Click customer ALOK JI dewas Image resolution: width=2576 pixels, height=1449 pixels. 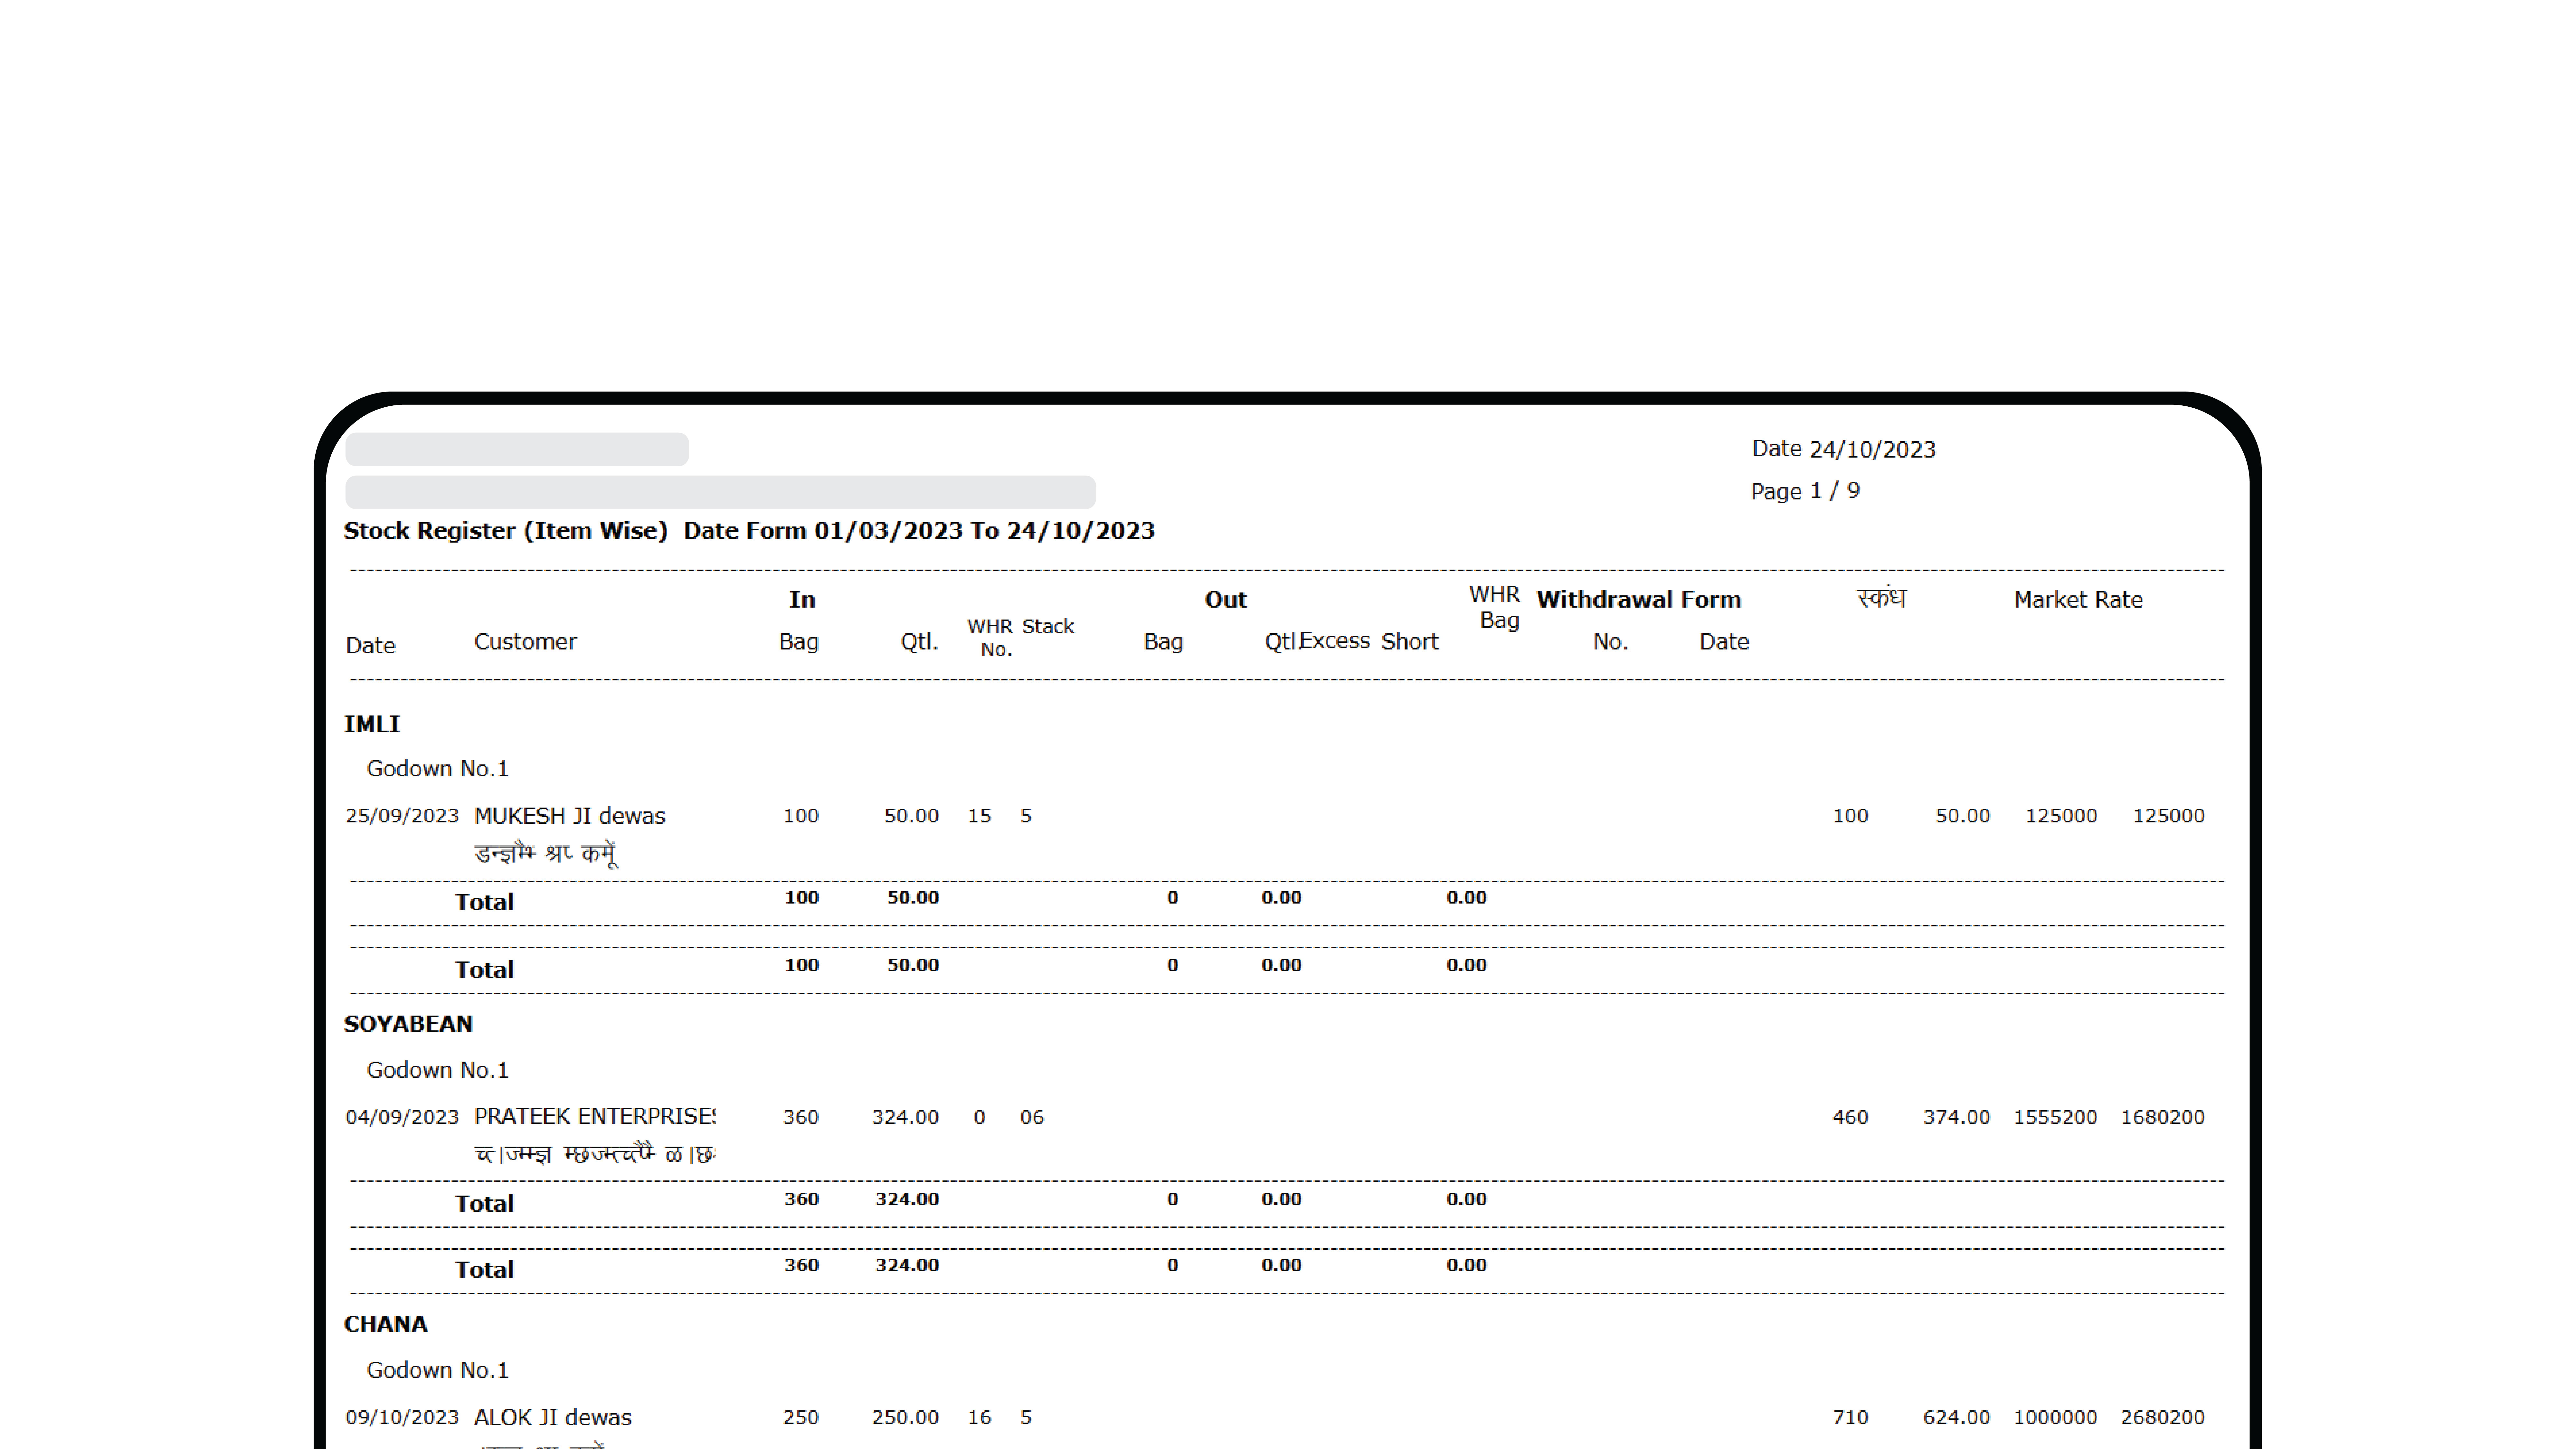(x=553, y=1417)
